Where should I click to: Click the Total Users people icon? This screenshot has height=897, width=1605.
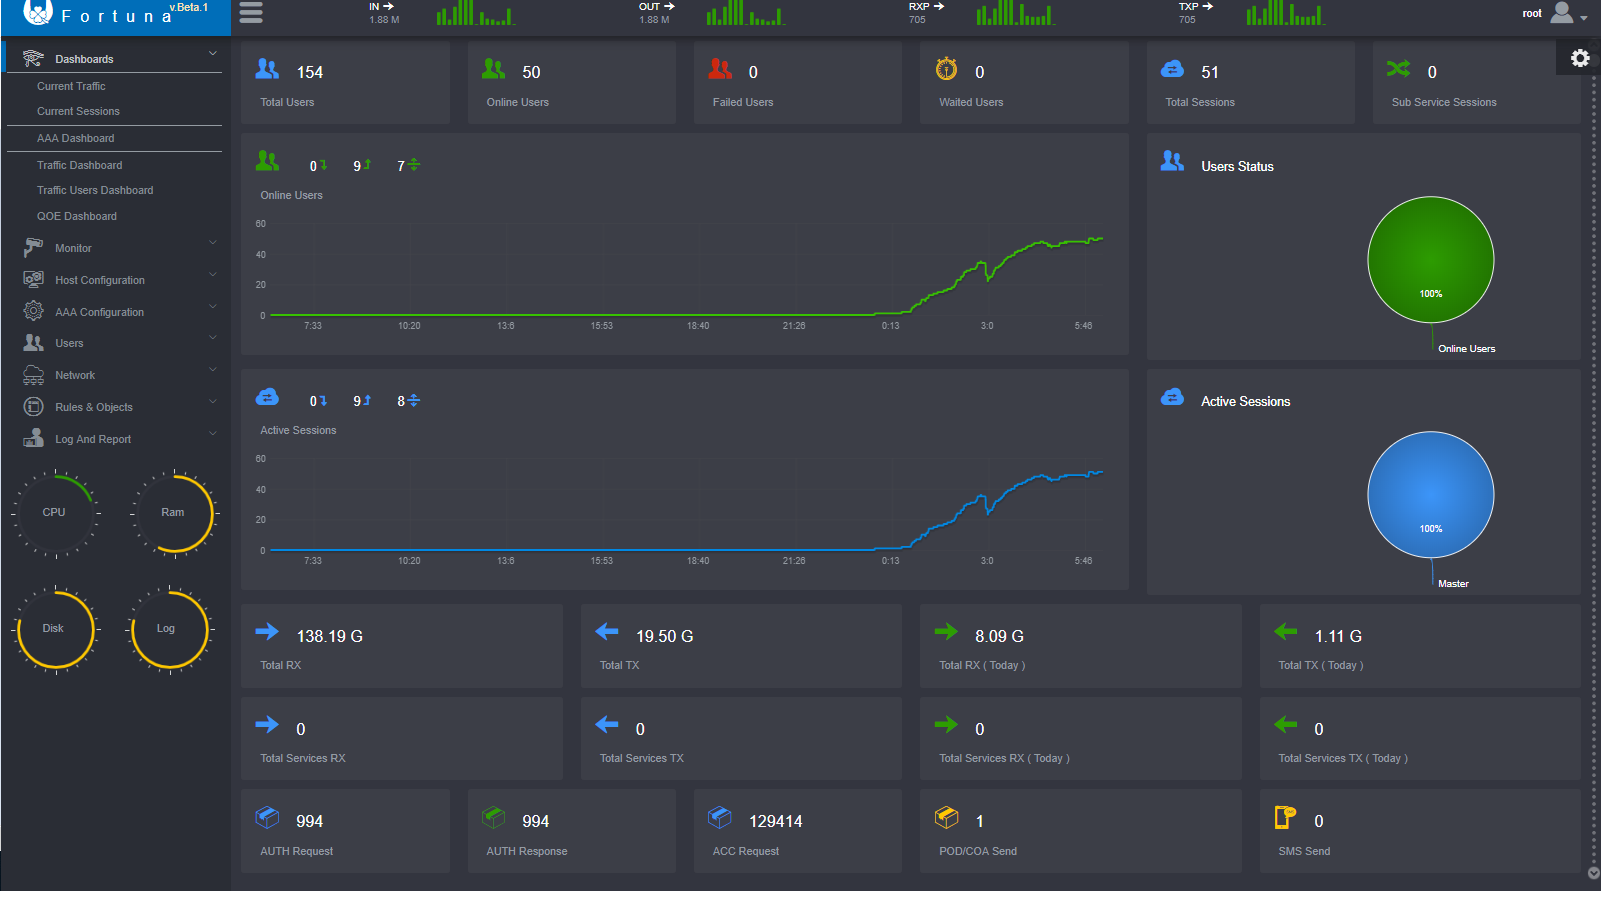tap(268, 69)
